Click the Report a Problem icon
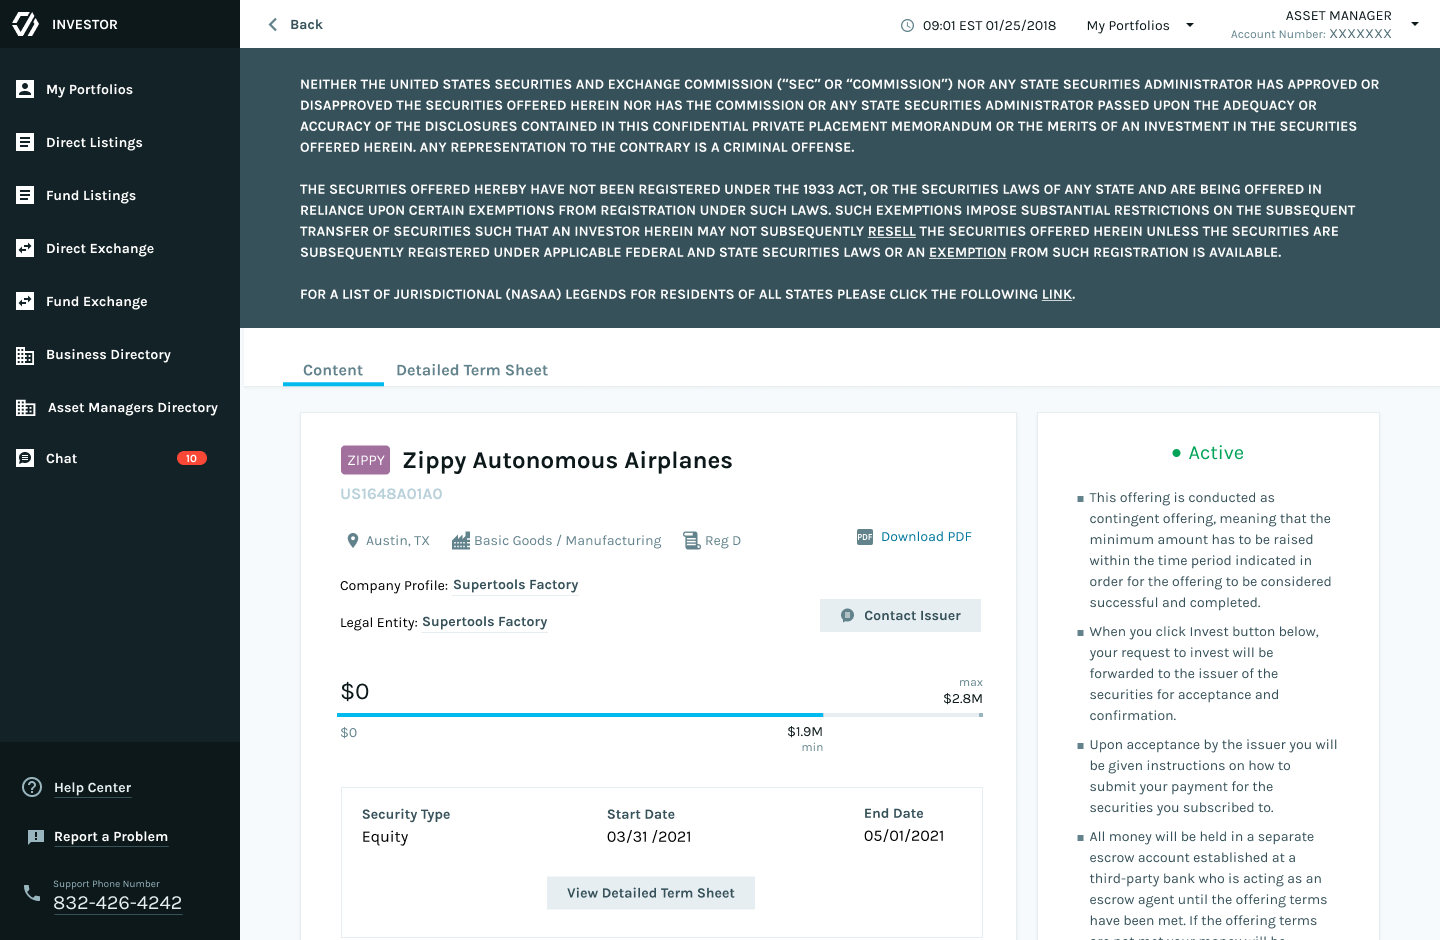This screenshot has height=940, width=1440. click(x=36, y=837)
